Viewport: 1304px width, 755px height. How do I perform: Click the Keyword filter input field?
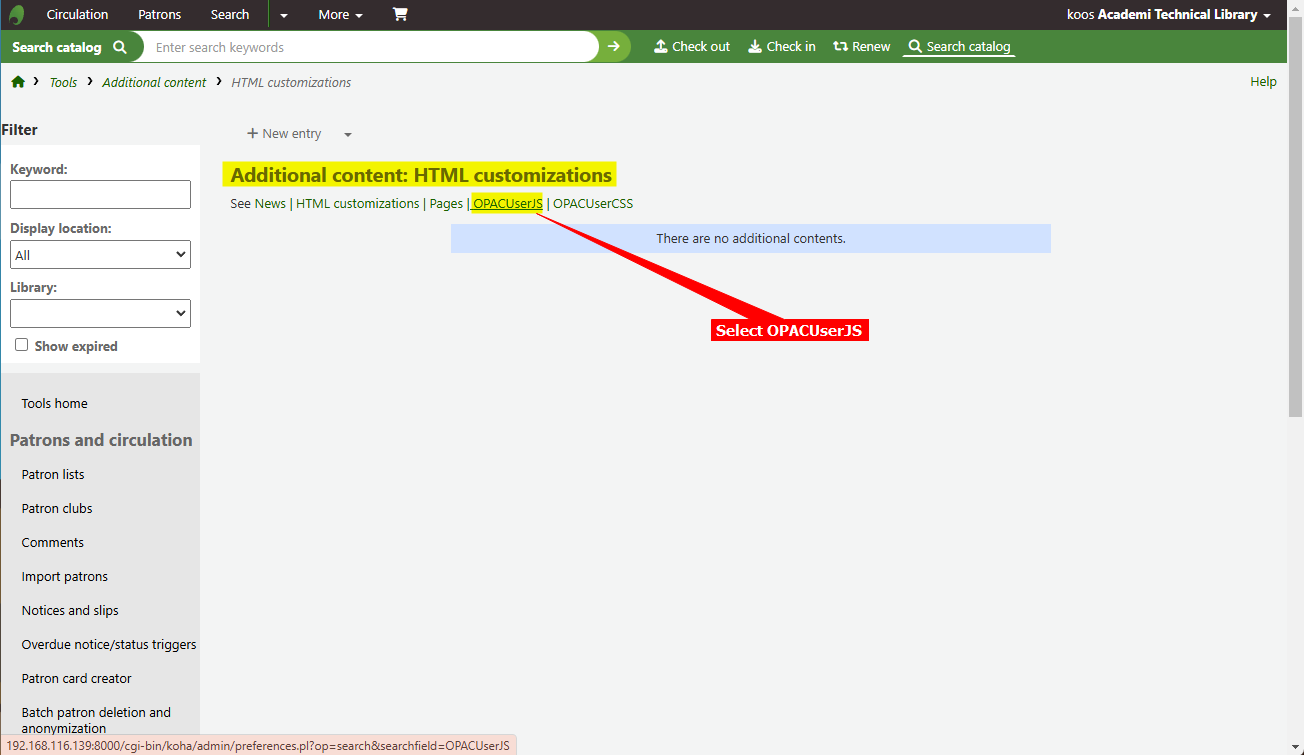point(100,195)
